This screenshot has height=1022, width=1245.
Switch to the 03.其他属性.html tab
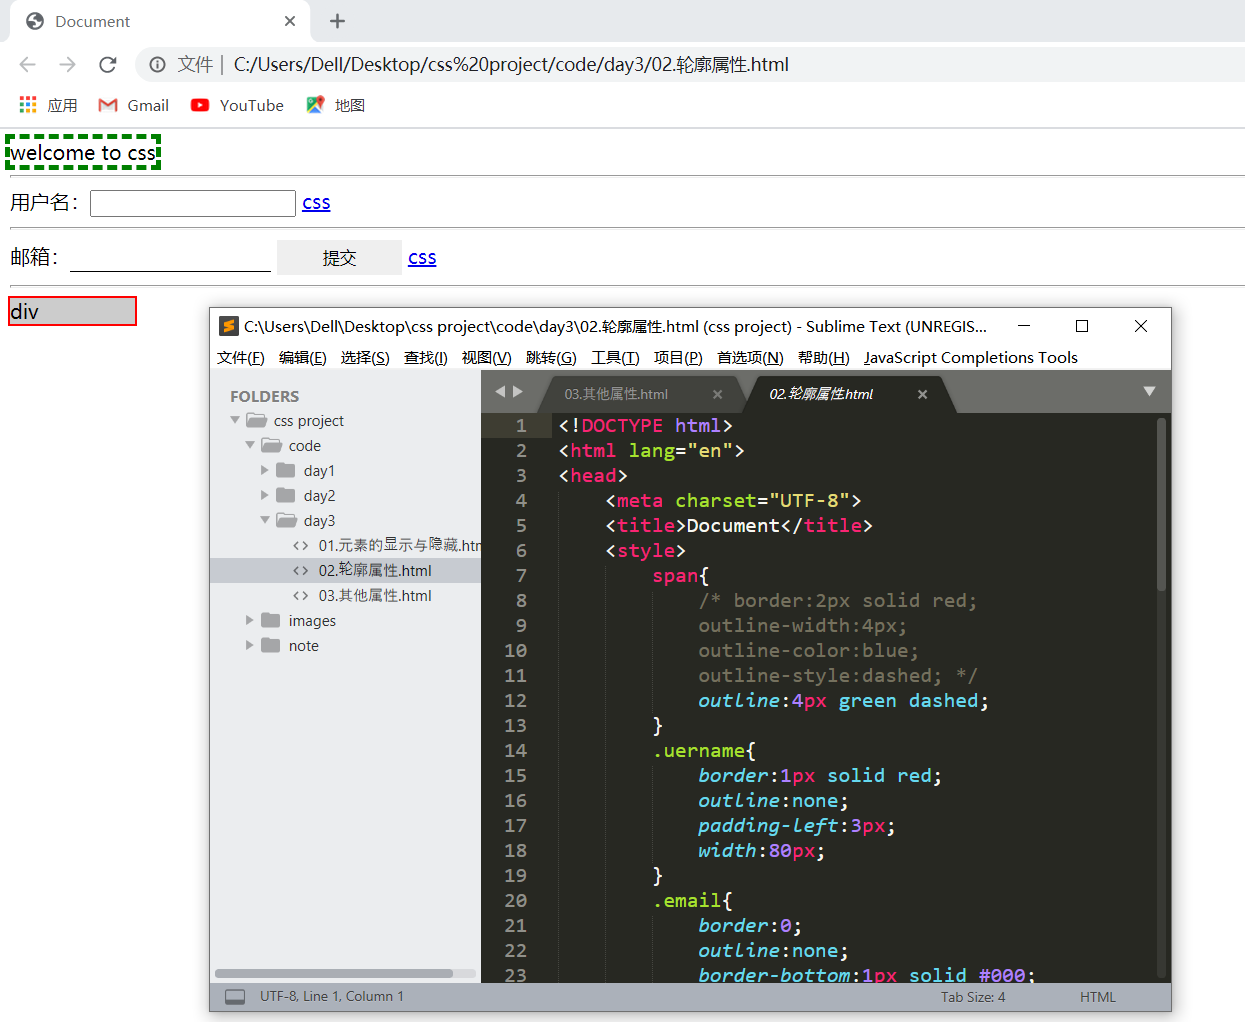pyautogui.click(x=616, y=394)
